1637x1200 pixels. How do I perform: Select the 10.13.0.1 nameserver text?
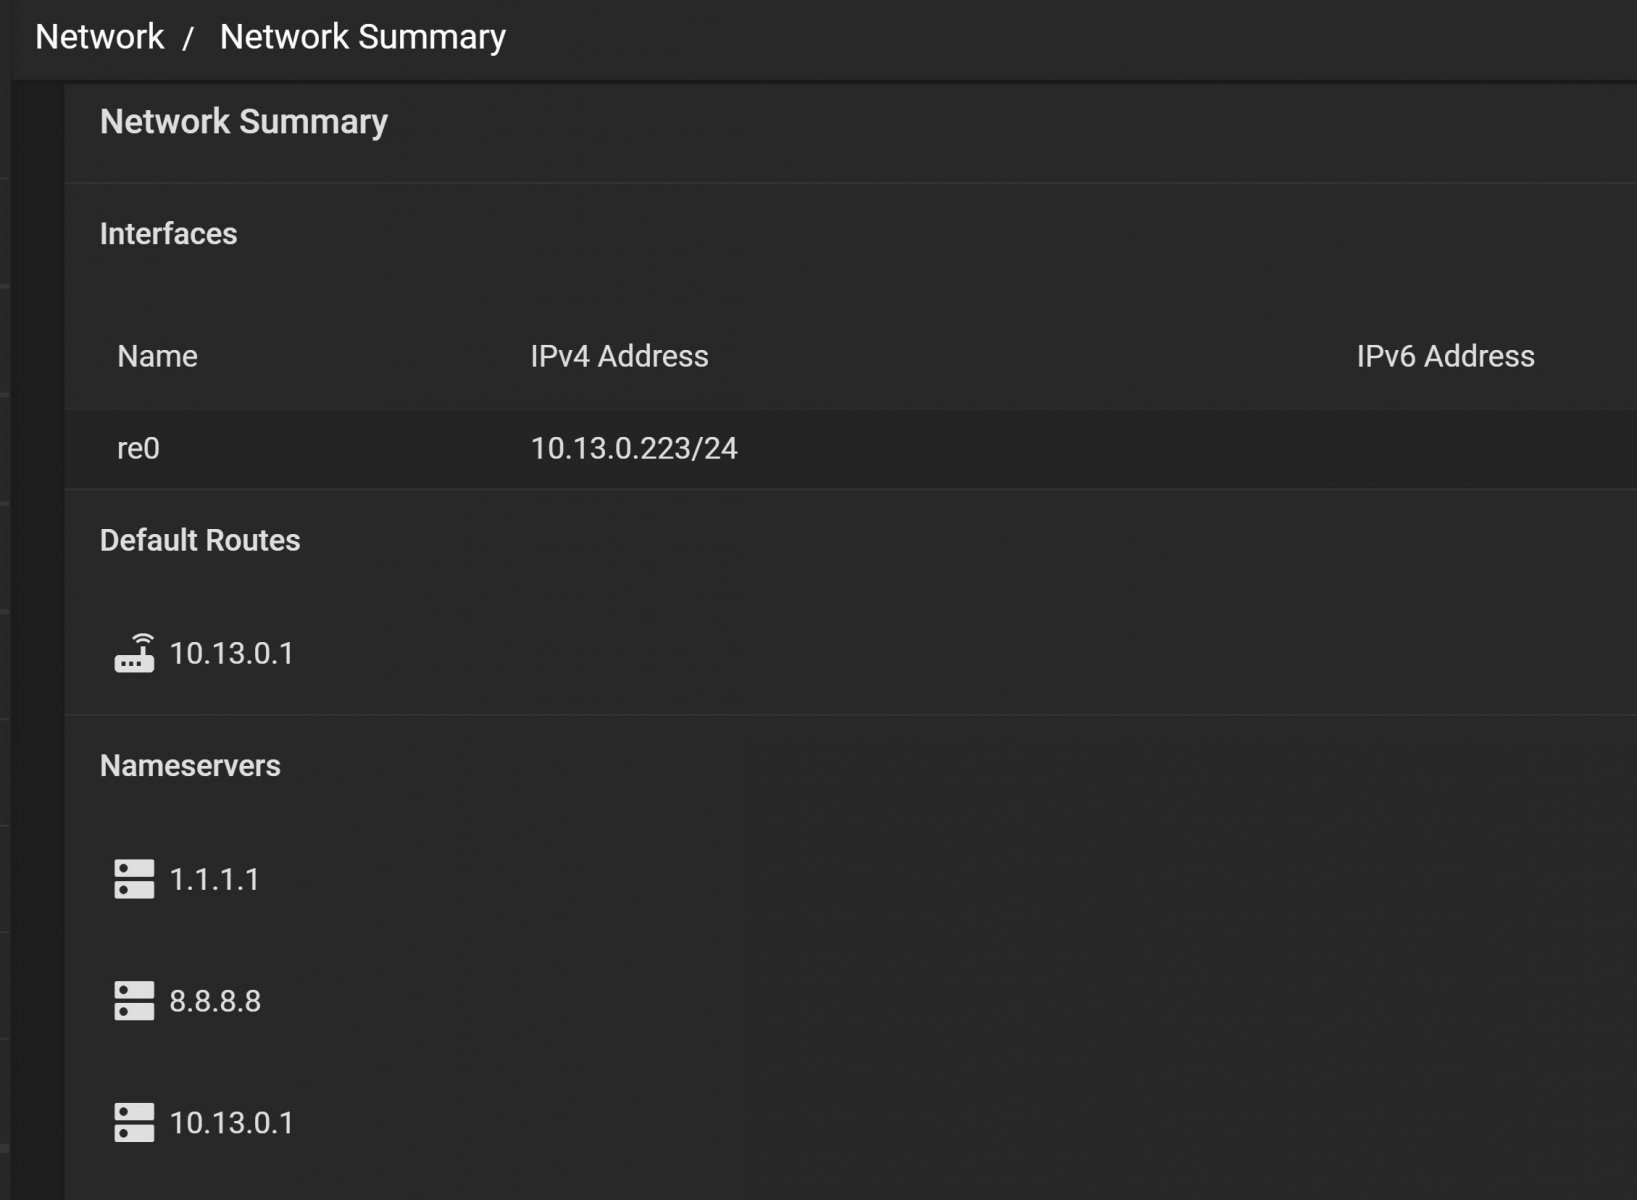coord(232,1123)
